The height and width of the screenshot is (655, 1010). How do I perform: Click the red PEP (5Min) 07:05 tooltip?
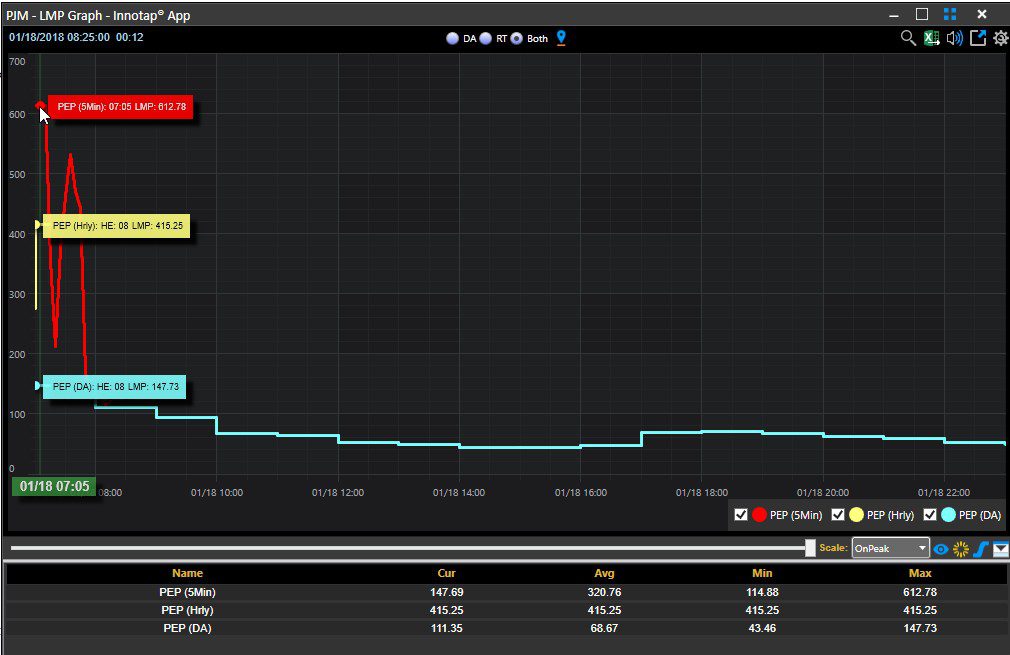[120, 107]
